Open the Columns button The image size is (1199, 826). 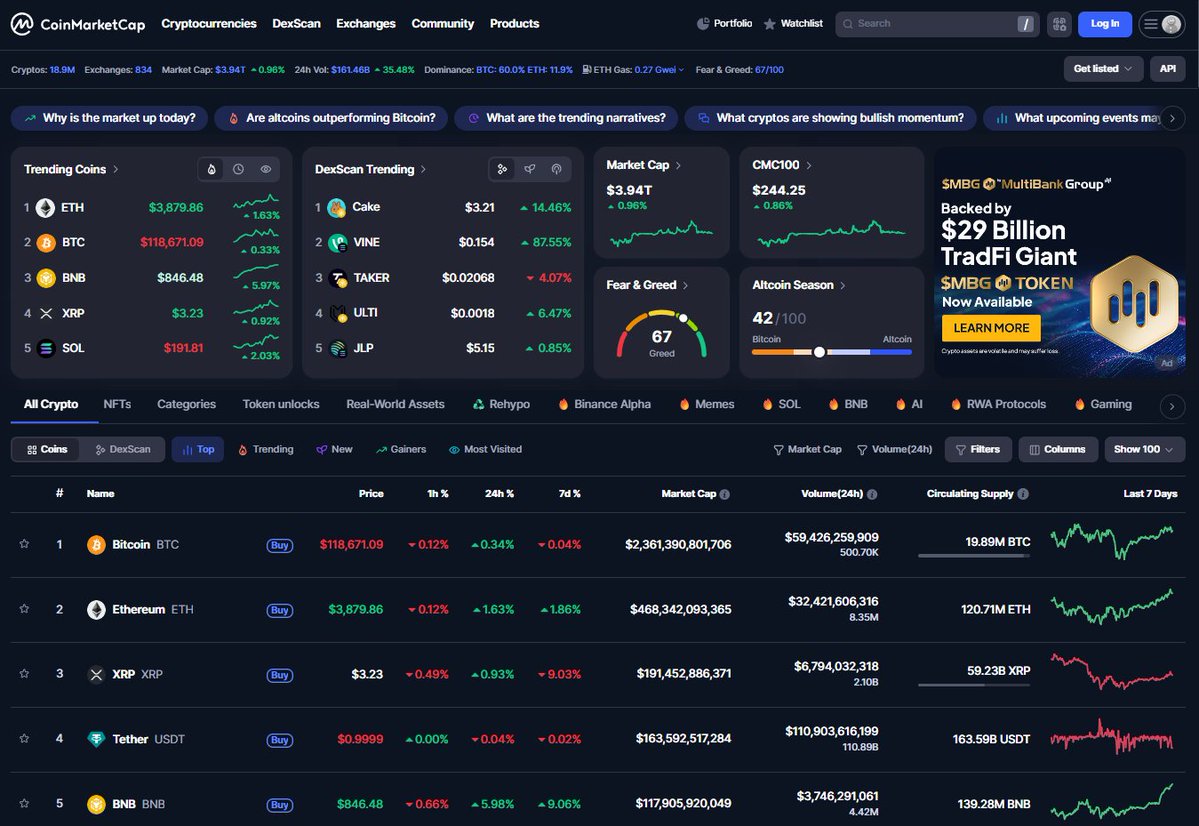point(1058,449)
